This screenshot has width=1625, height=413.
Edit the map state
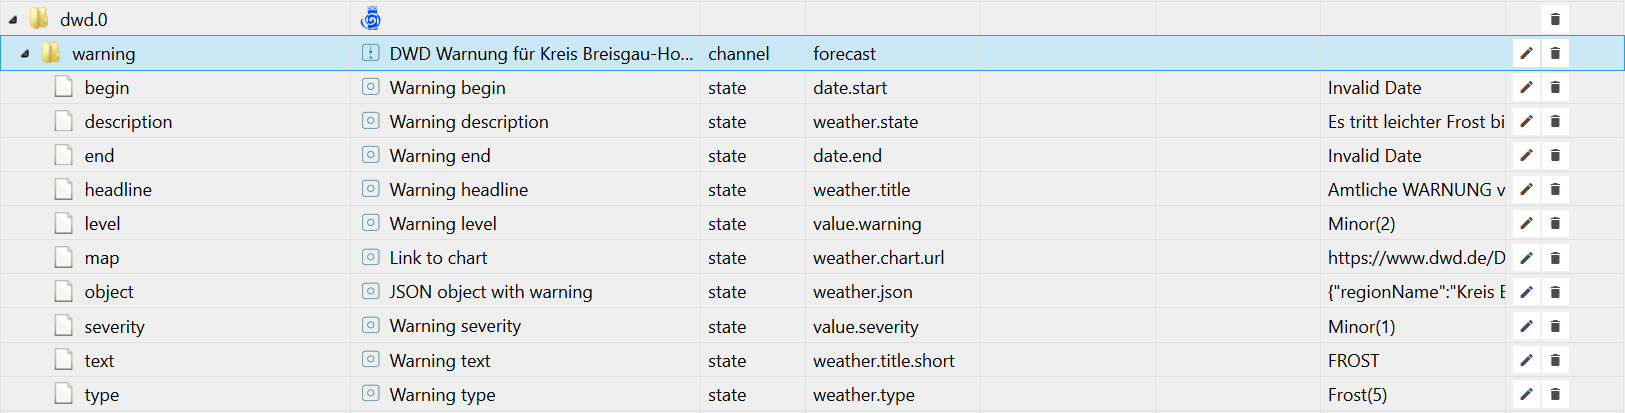point(1527,257)
